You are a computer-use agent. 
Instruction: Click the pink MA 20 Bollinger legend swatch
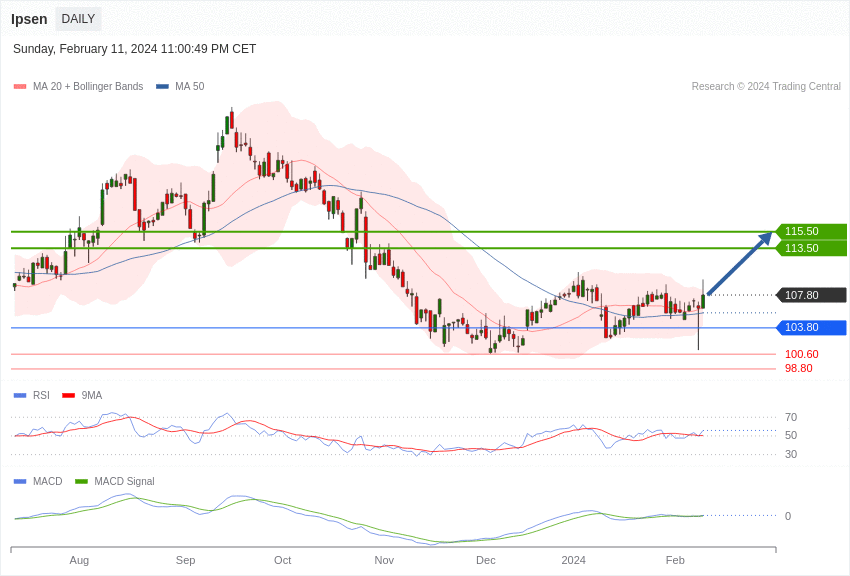[x=20, y=87]
